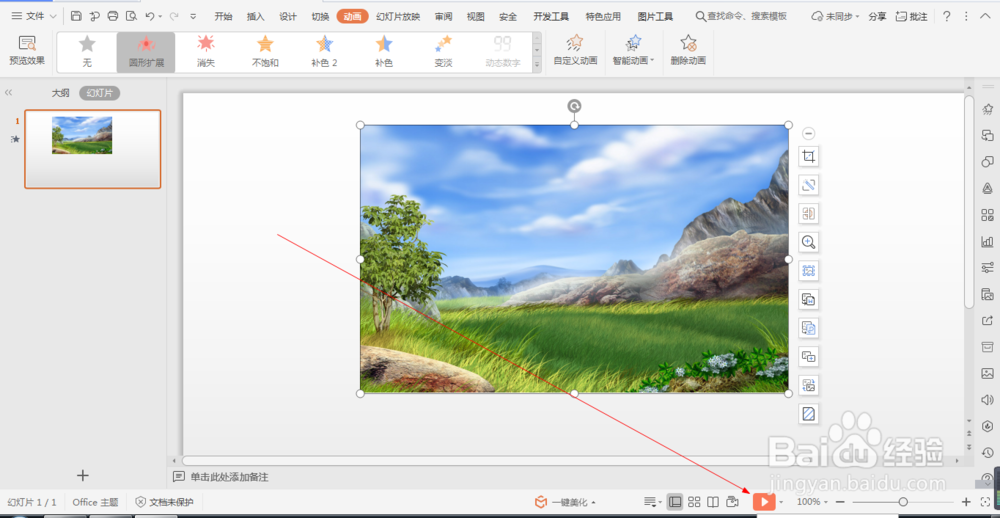Click 文档未保护 in status bar
1000x518 pixels.
click(x=165, y=502)
